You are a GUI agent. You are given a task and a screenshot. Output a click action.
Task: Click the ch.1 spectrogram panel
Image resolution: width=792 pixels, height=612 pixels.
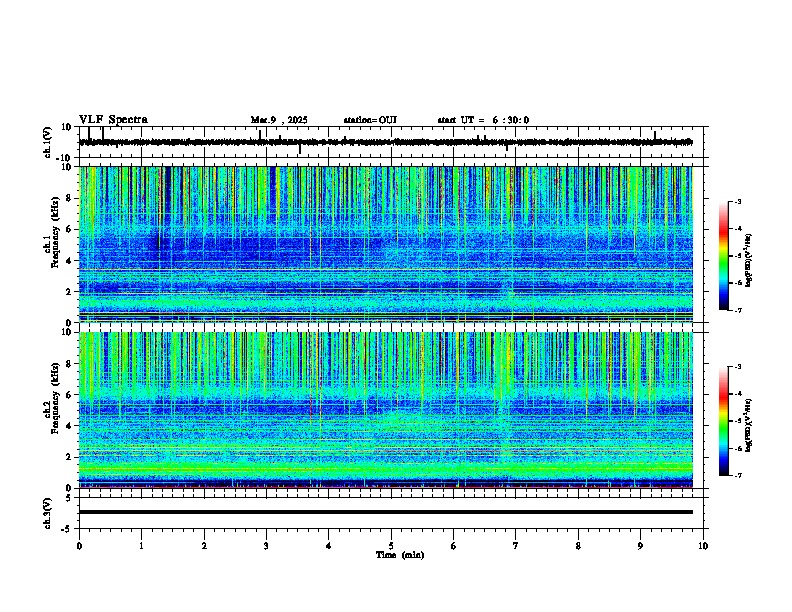(x=386, y=244)
